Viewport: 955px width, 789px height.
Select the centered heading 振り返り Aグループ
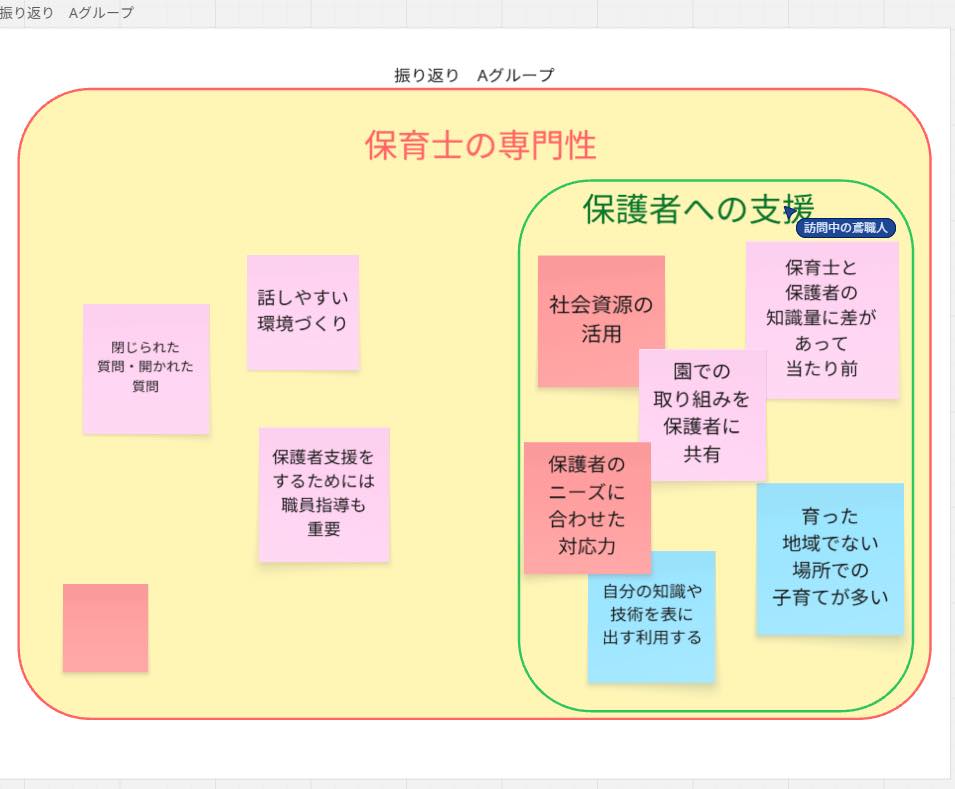click(474, 75)
